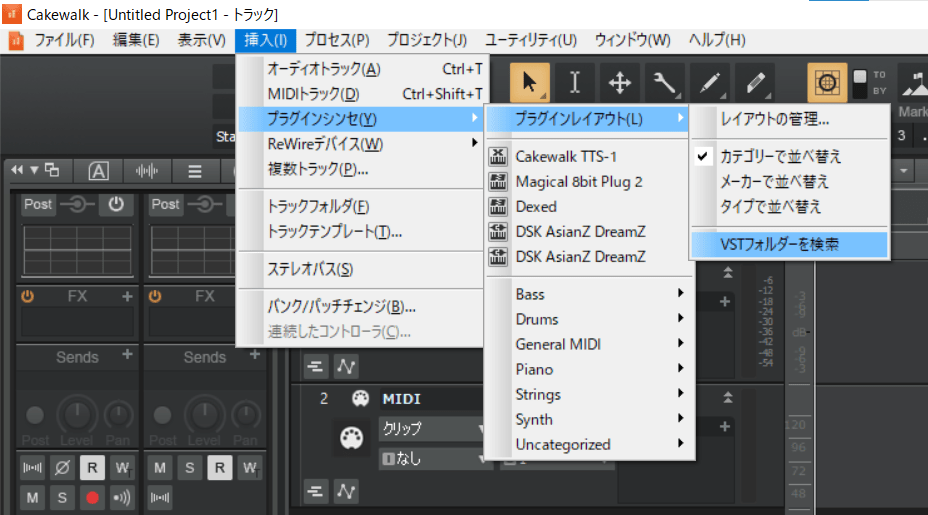Click the double-arrow collapse inspector icon

click(17, 170)
